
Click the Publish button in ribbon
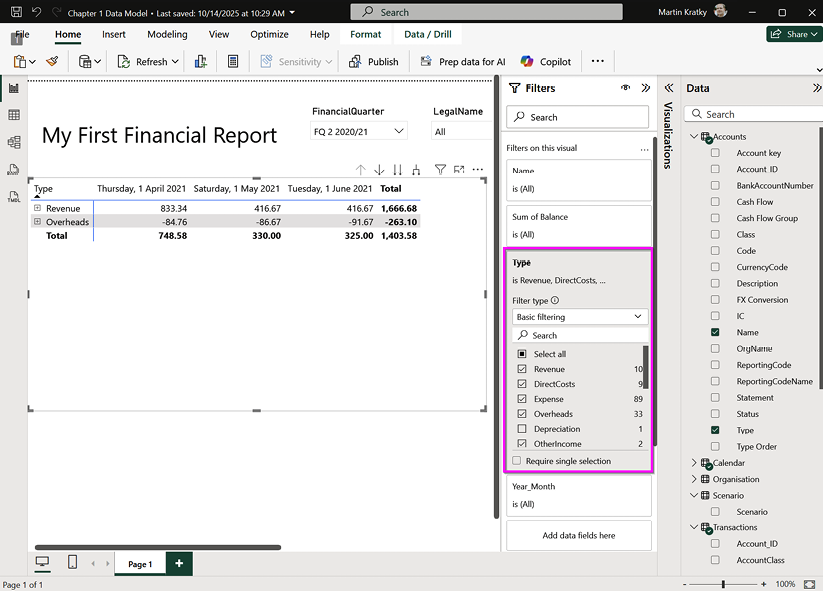(373, 61)
